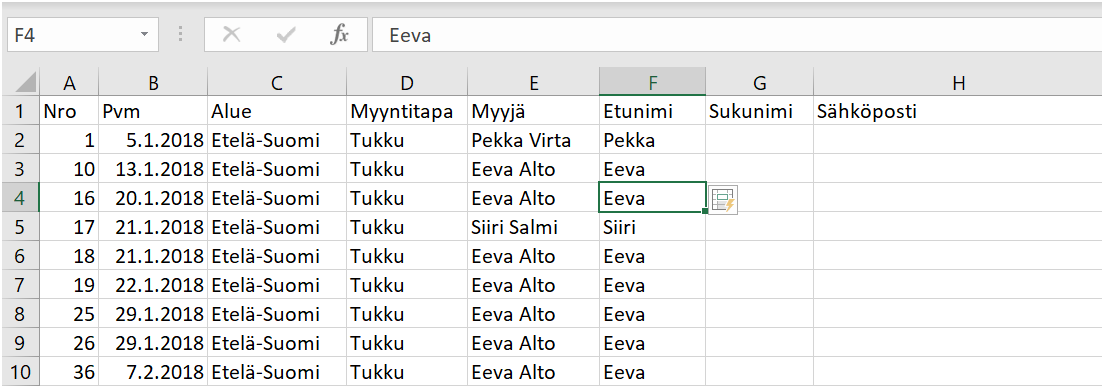This screenshot has height=388, width=1104.
Task: Select the Etunimi cell containing Pekka
Action: coord(653,140)
